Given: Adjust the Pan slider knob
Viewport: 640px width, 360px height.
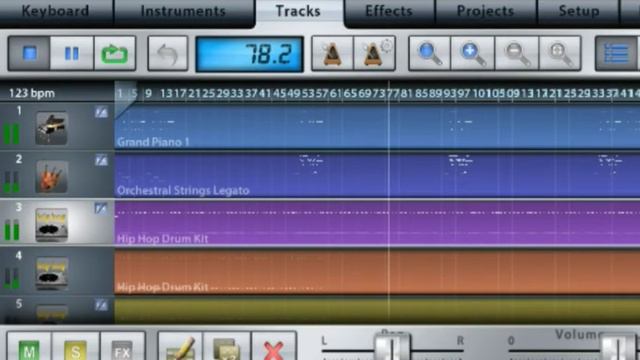Looking at the screenshot, I should 392,347.
